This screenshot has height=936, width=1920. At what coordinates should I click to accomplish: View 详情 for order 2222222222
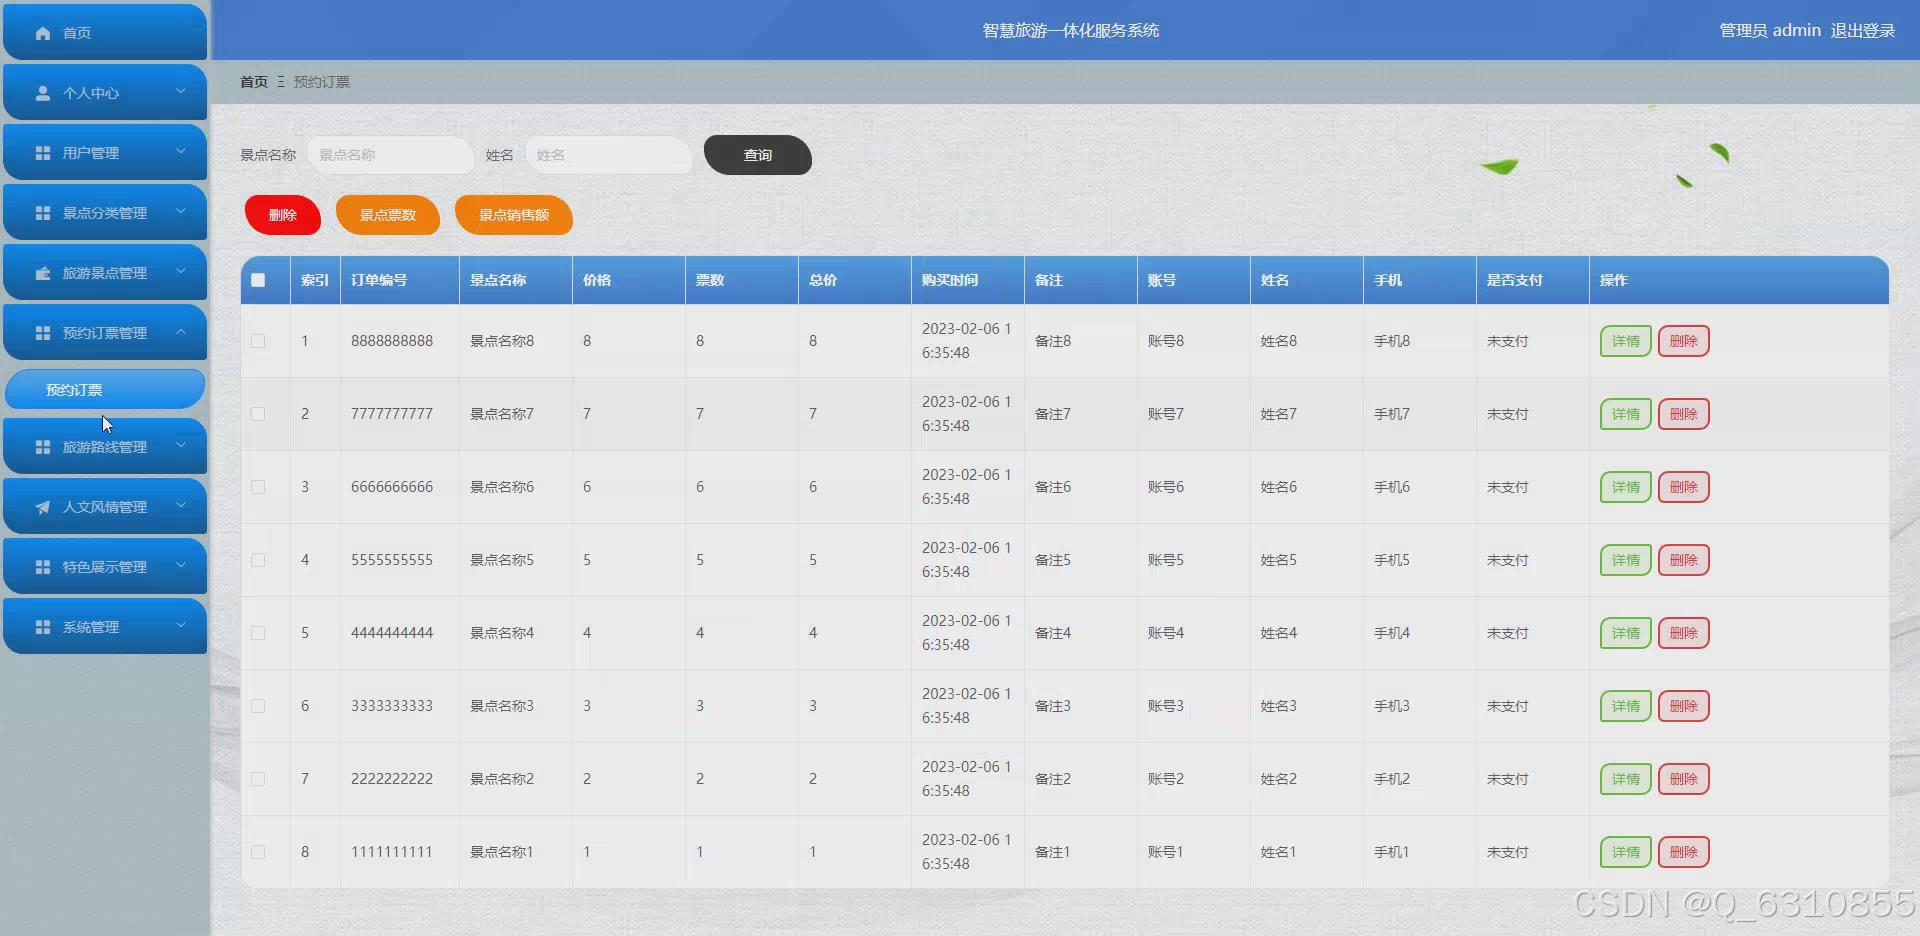click(1626, 779)
